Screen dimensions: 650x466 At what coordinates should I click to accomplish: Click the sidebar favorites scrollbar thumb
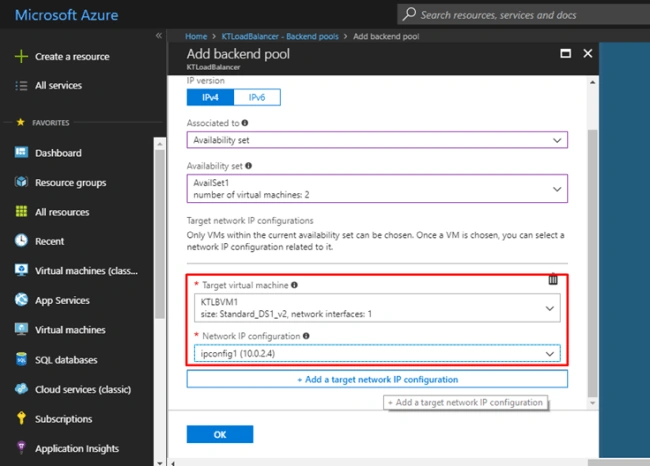160,234
